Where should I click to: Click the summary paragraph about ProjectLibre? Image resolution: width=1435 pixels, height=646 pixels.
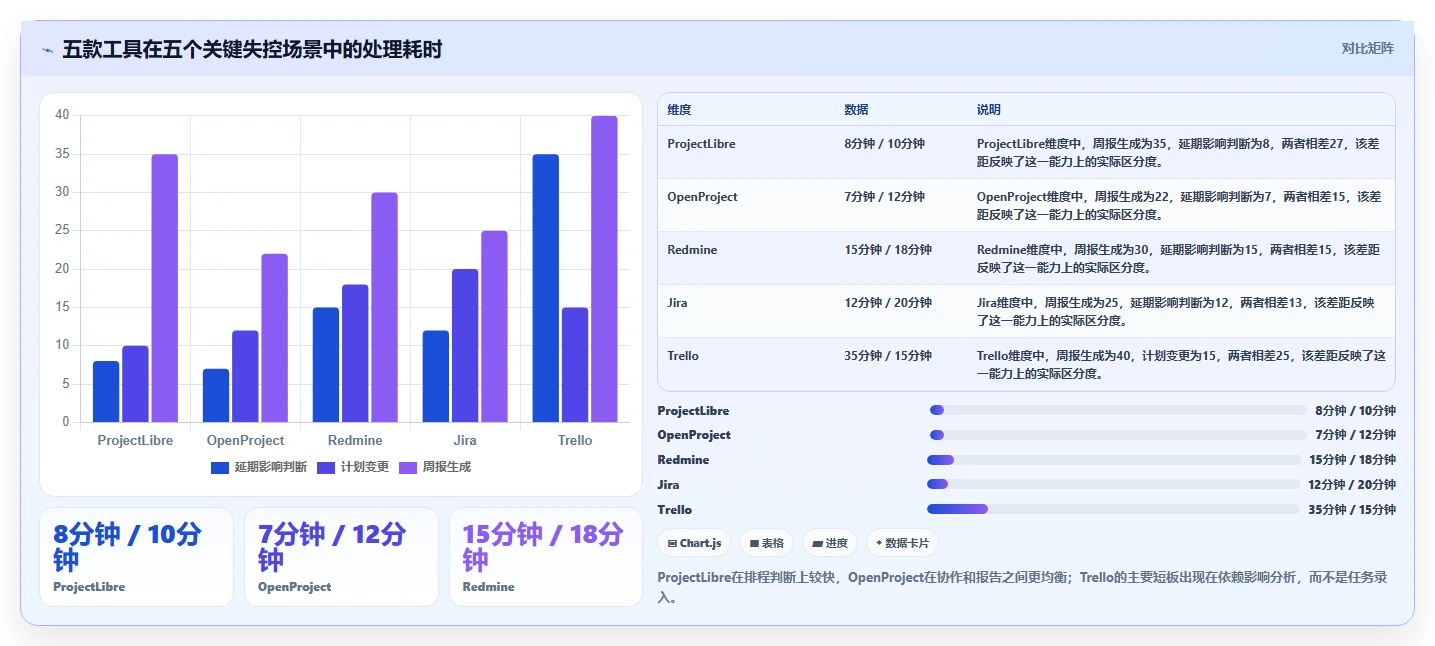(x=1022, y=587)
